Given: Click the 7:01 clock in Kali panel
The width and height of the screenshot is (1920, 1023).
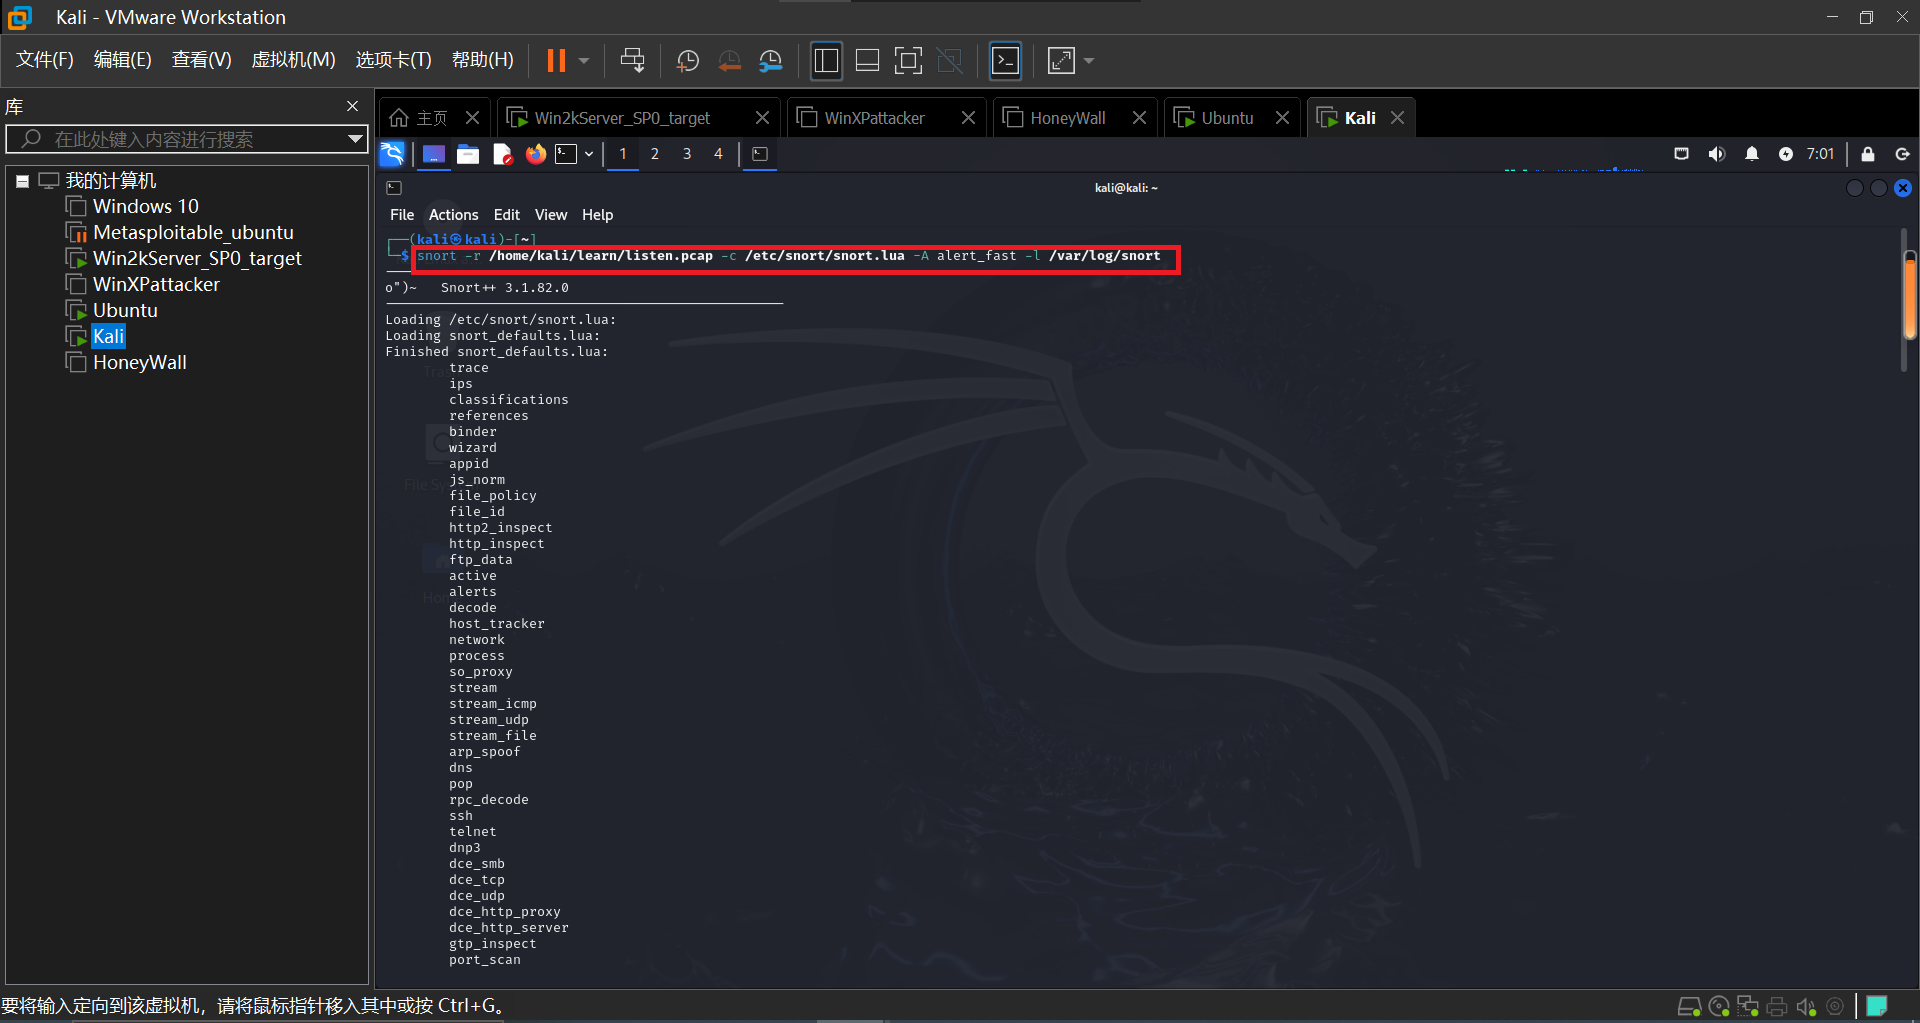Looking at the screenshot, I should coord(1820,154).
